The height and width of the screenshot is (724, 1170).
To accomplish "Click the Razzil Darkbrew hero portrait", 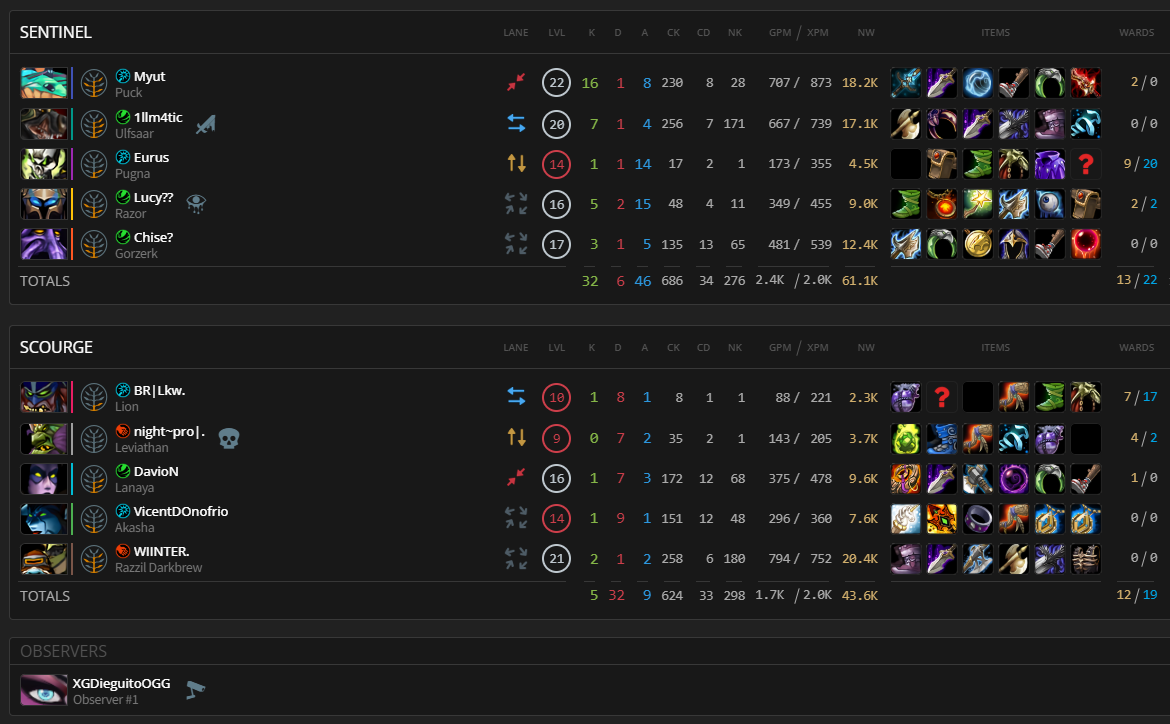I will [44, 558].
